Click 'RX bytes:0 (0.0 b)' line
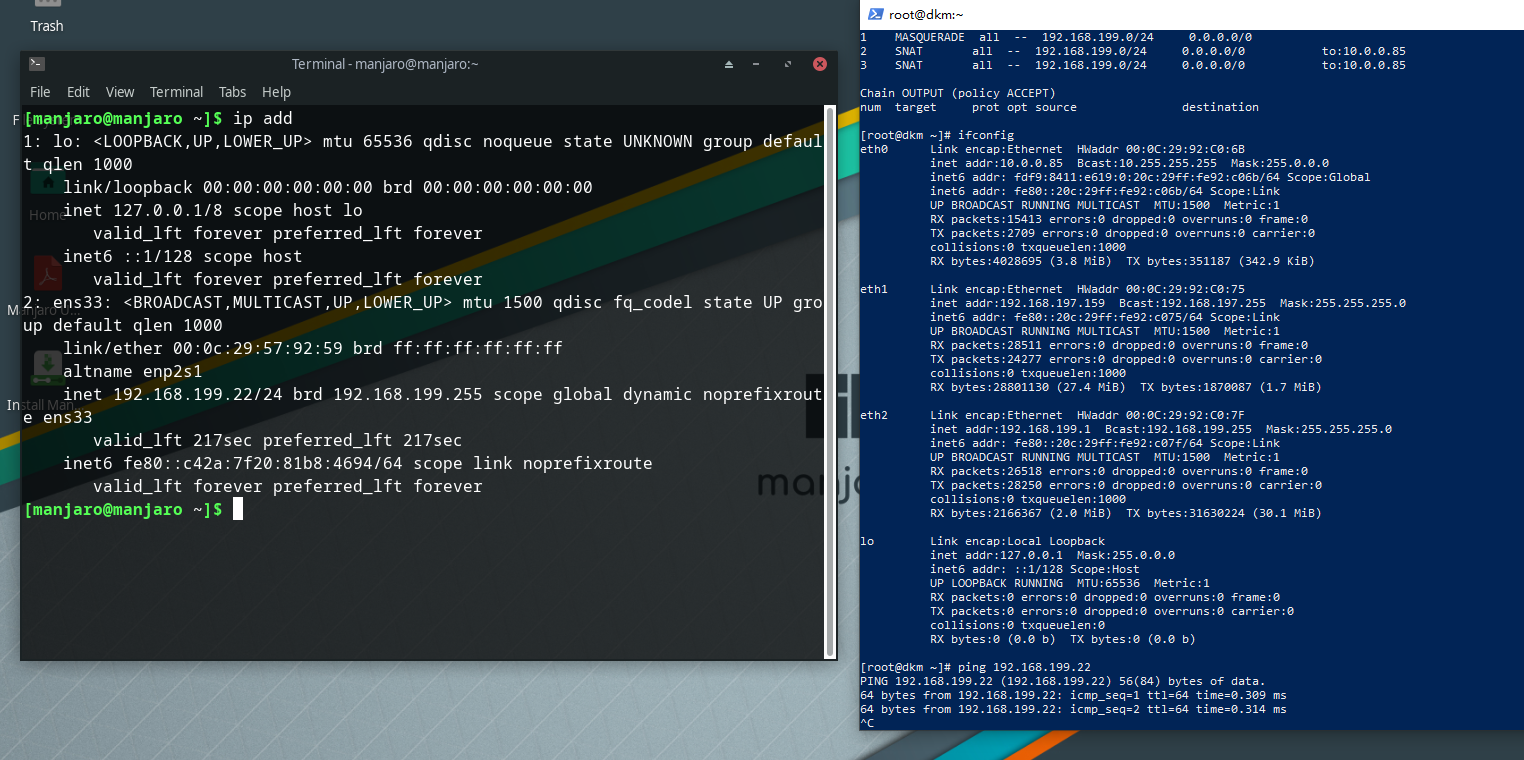The width and height of the screenshot is (1524, 760). (1063, 639)
